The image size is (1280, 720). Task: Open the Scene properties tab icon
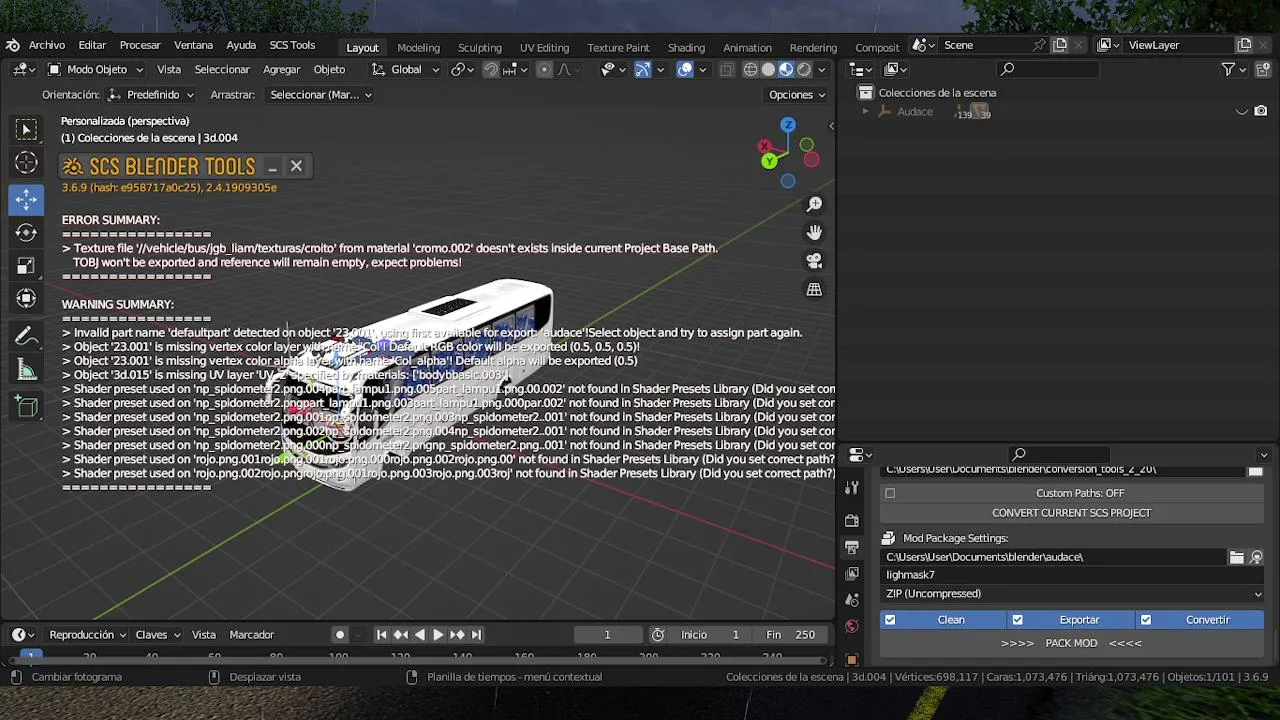point(852,600)
